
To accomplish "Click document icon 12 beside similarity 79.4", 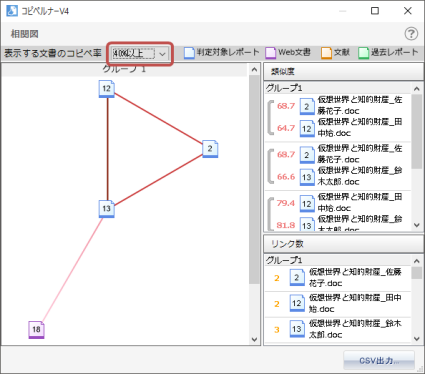I will (307, 204).
